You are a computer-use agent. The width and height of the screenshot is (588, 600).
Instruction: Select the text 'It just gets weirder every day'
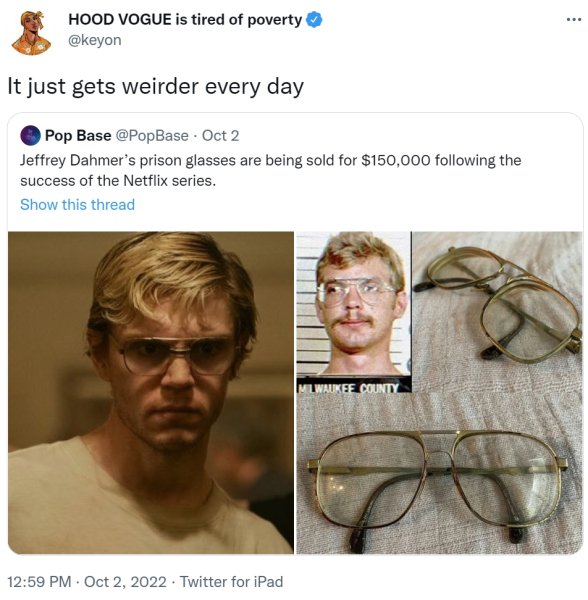pos(156,86)
